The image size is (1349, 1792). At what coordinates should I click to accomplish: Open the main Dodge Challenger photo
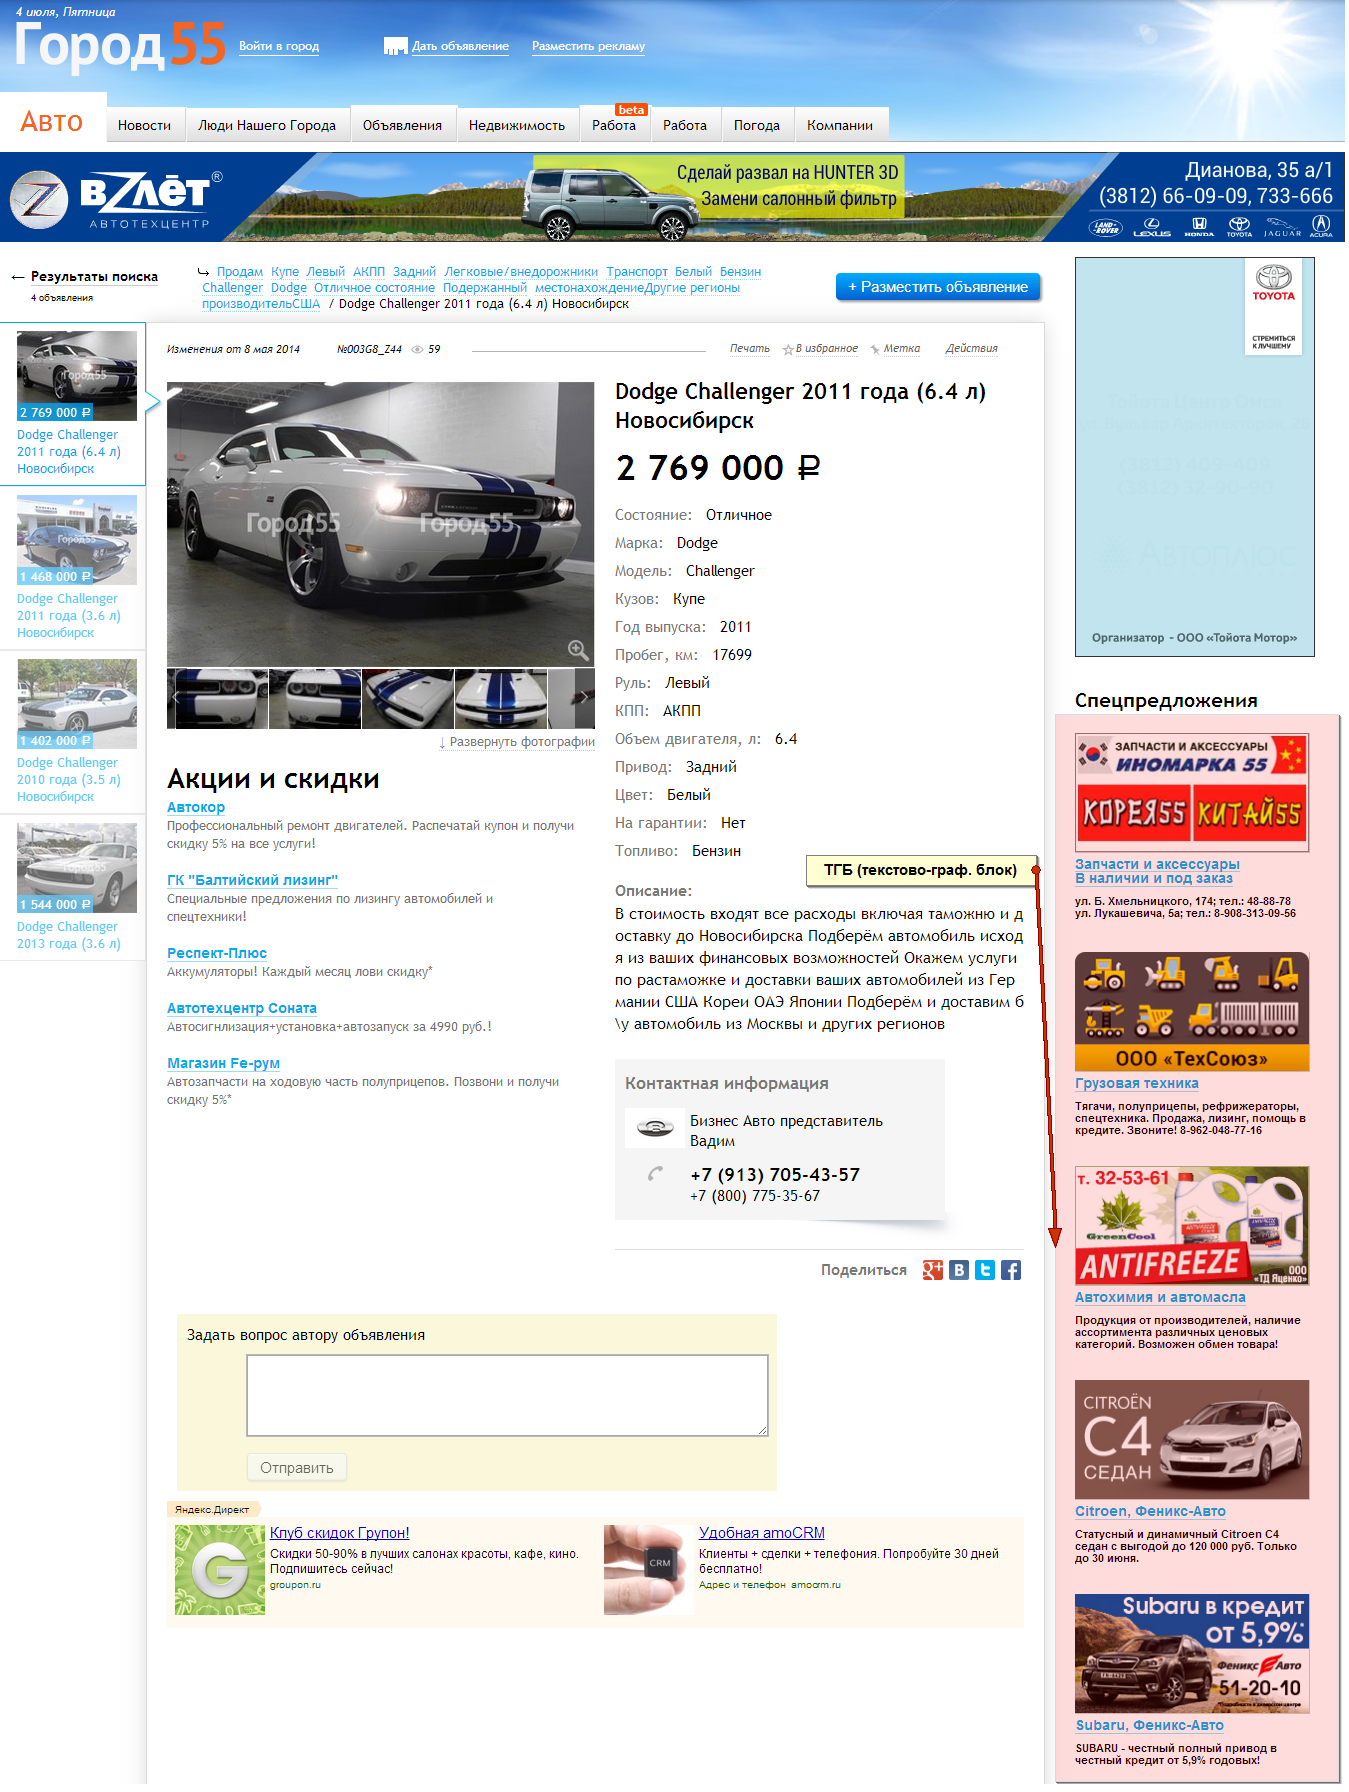coord(380,524)
